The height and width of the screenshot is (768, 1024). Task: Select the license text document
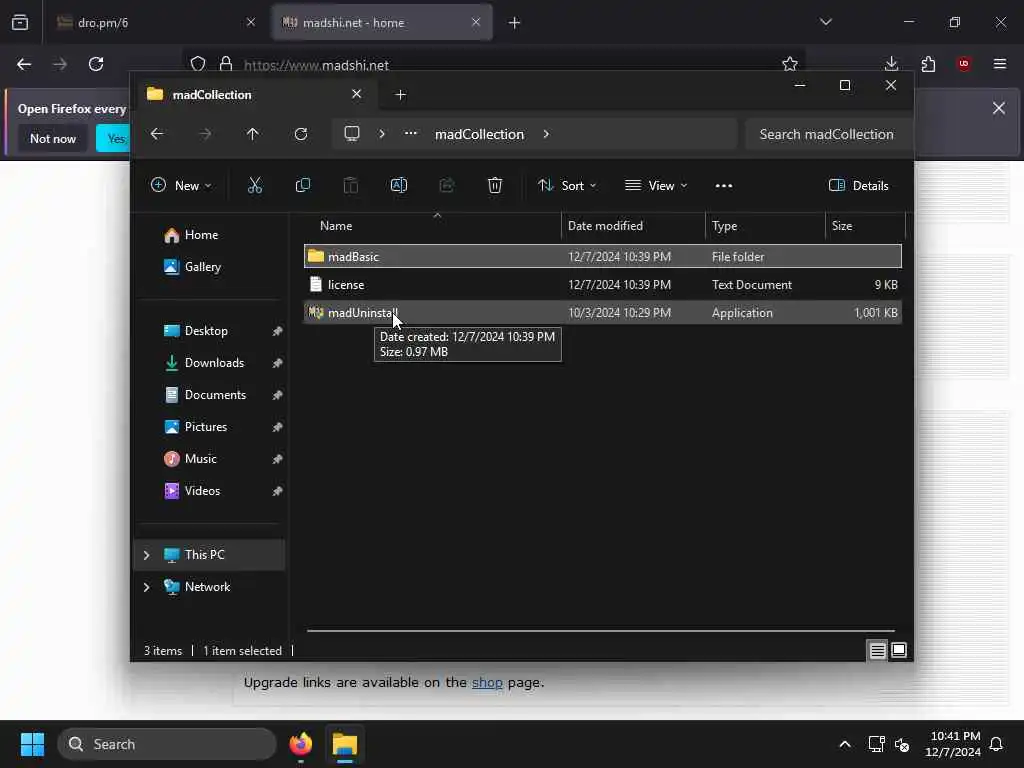pyautogui.click(x=603, y=285)
